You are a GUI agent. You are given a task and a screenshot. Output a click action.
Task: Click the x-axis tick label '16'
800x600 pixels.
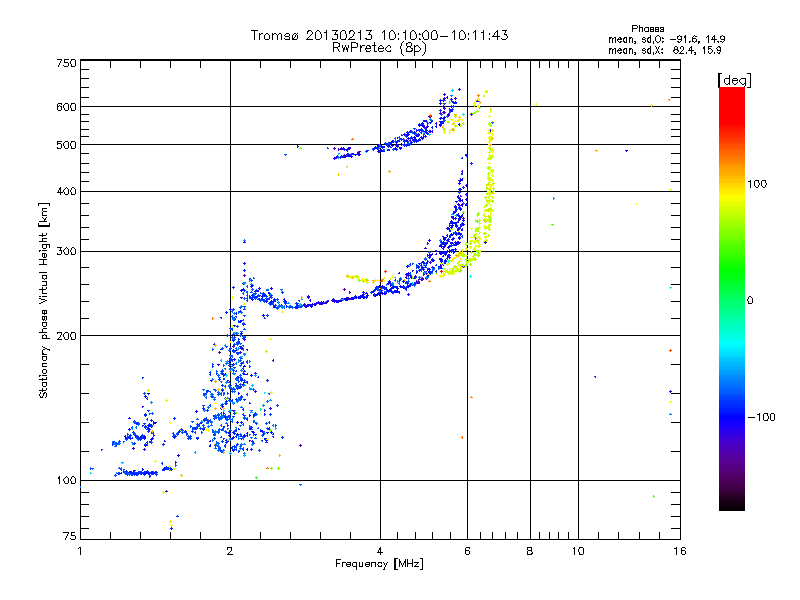[x=680, y=551]
